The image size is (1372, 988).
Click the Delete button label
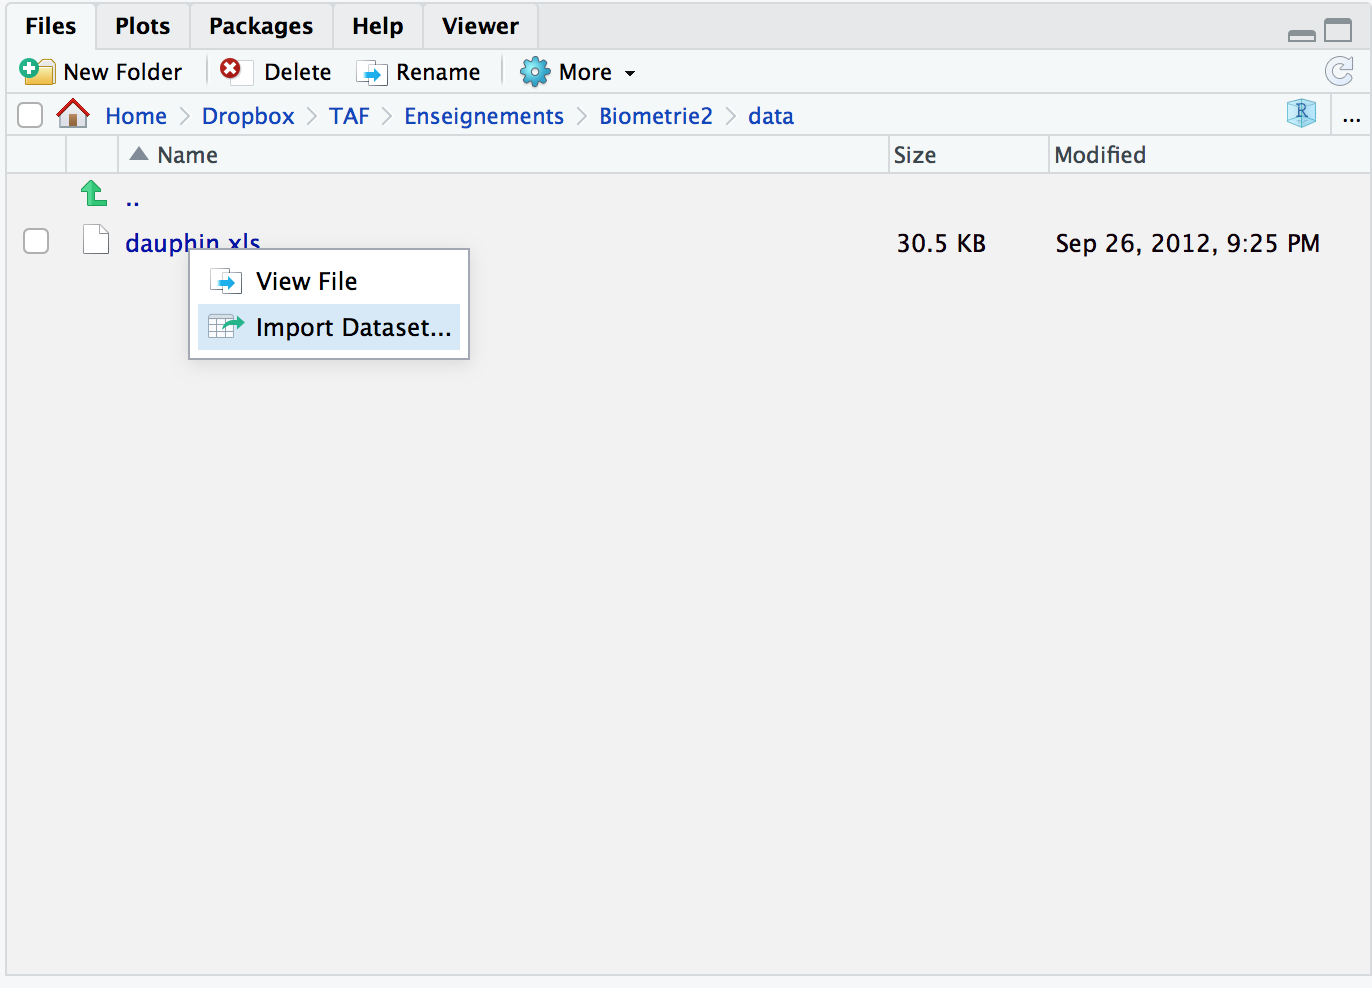(297, 72)
